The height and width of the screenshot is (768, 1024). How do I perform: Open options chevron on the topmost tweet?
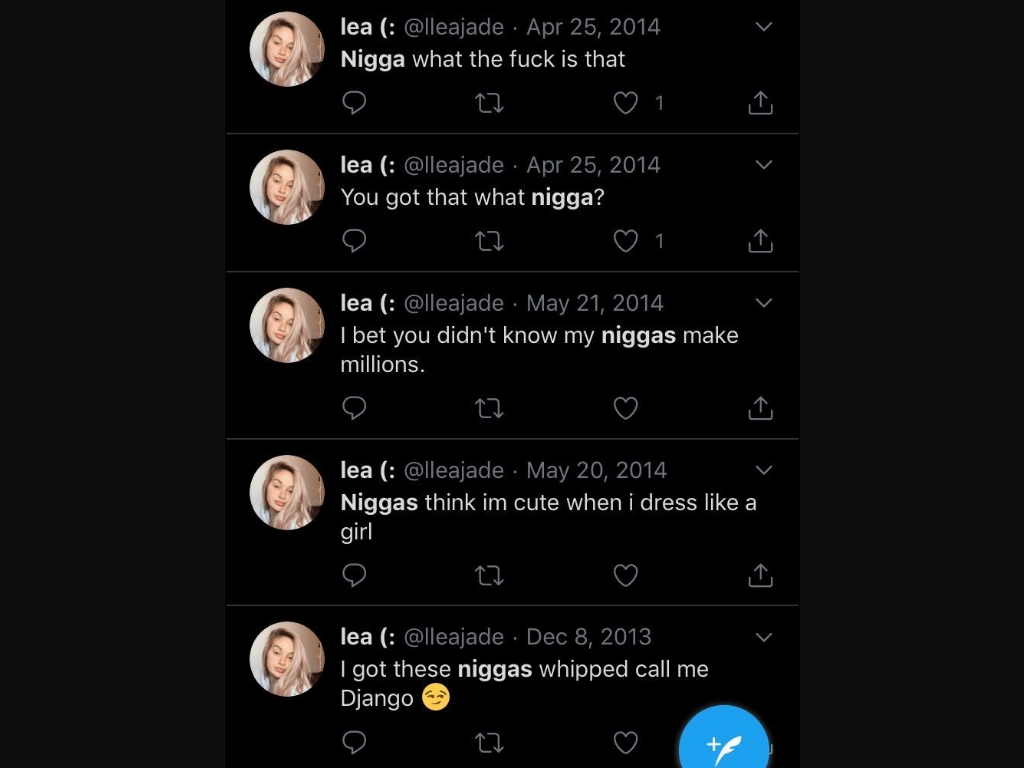pyautogui.click(x=763, y=27)
